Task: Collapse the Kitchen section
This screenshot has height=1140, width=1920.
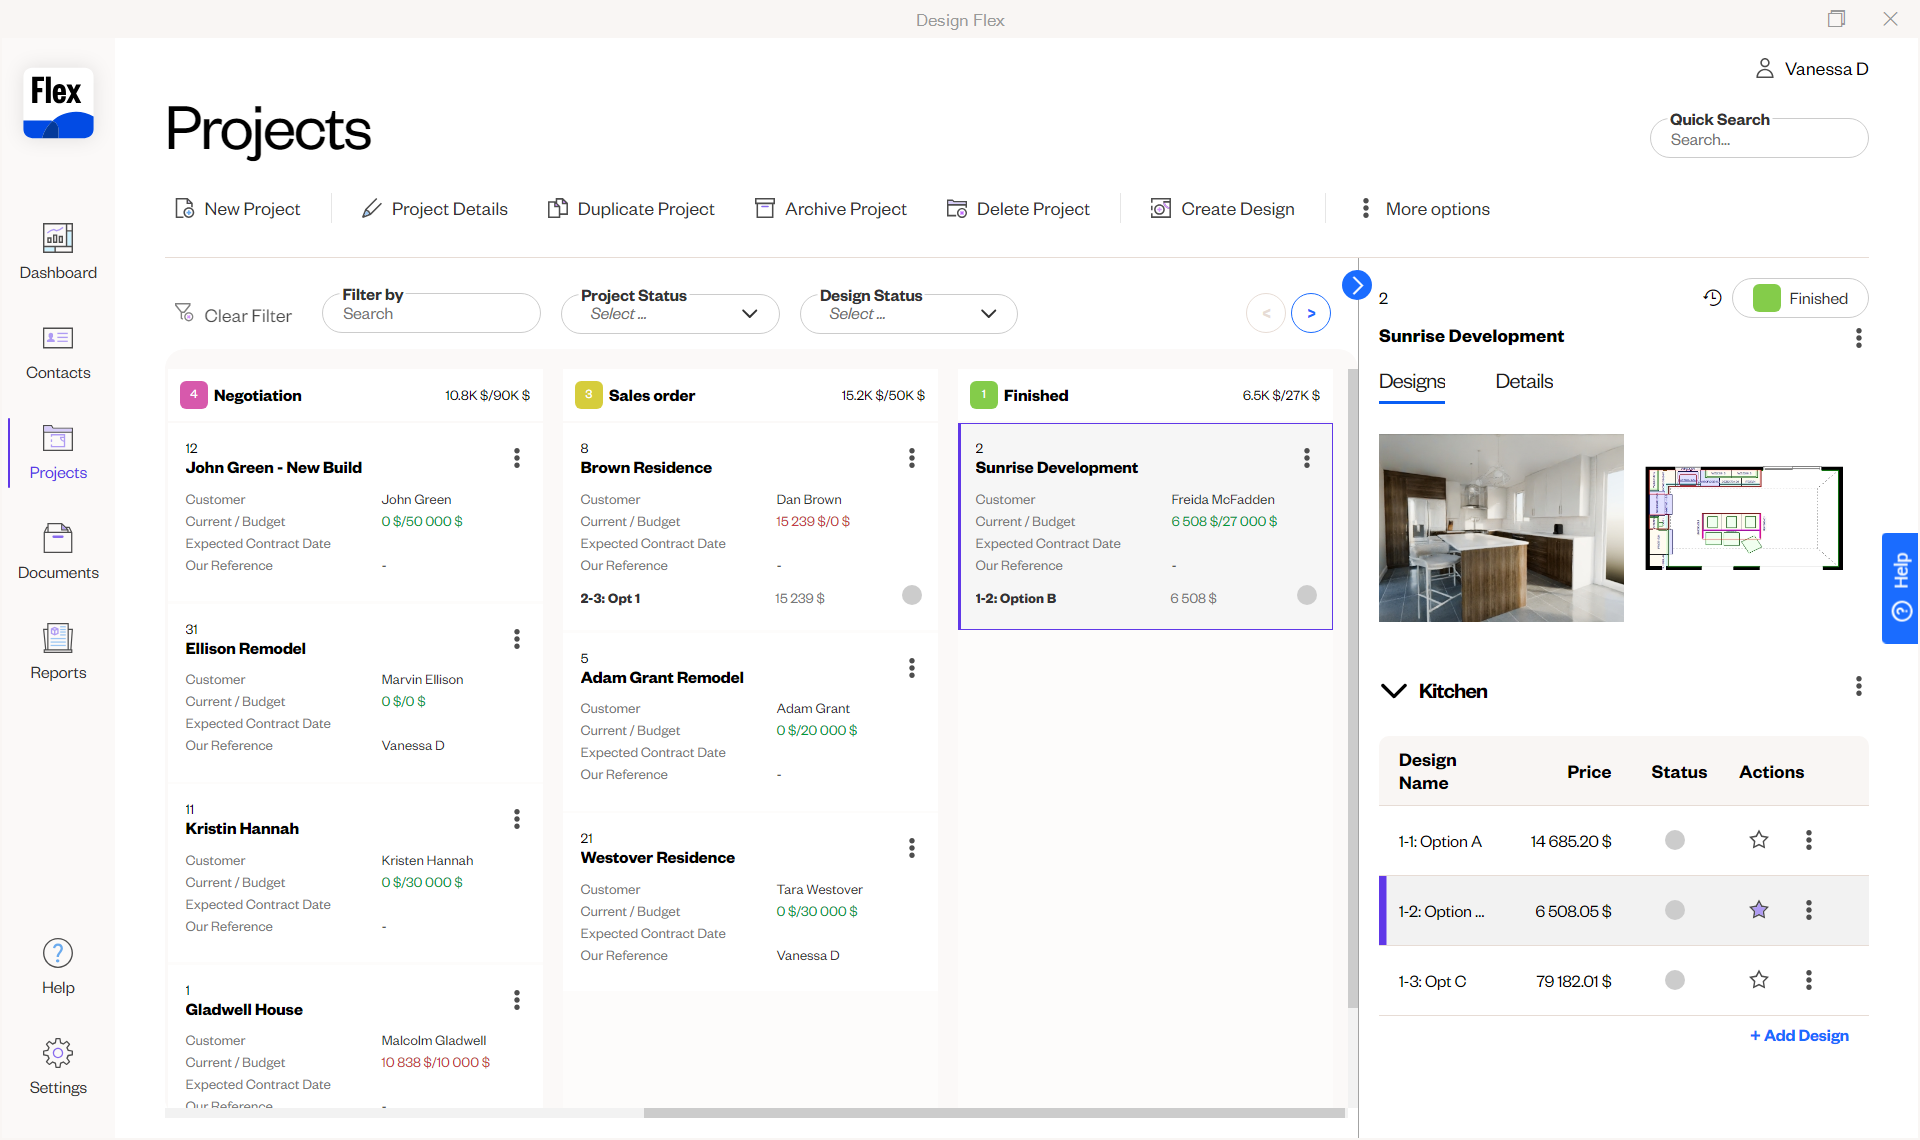Action: 1393,691
